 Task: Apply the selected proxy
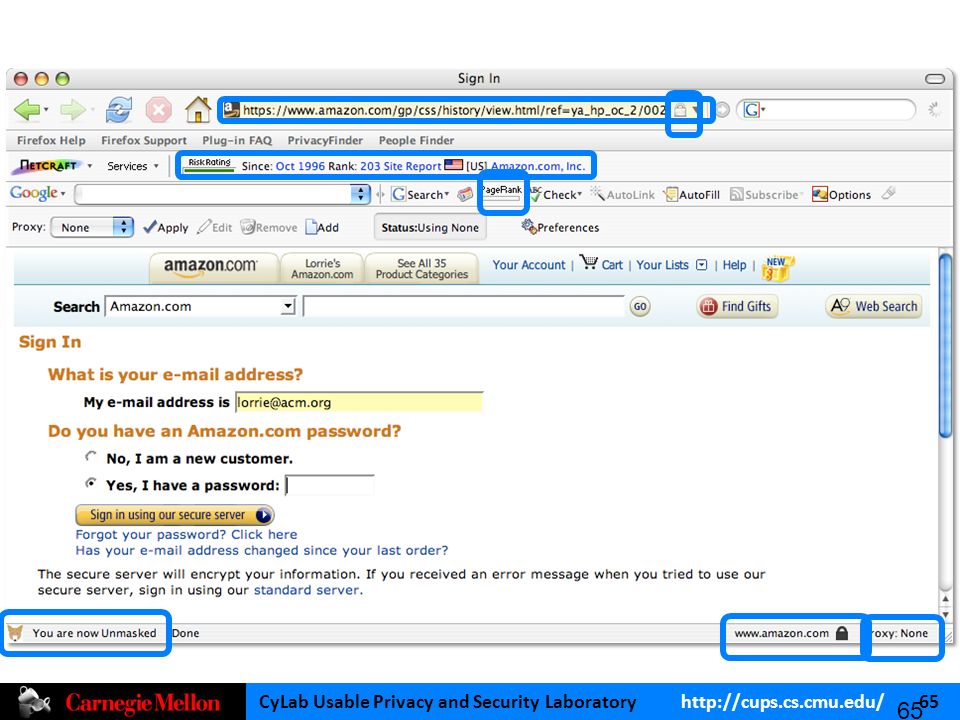click(165, 227)
